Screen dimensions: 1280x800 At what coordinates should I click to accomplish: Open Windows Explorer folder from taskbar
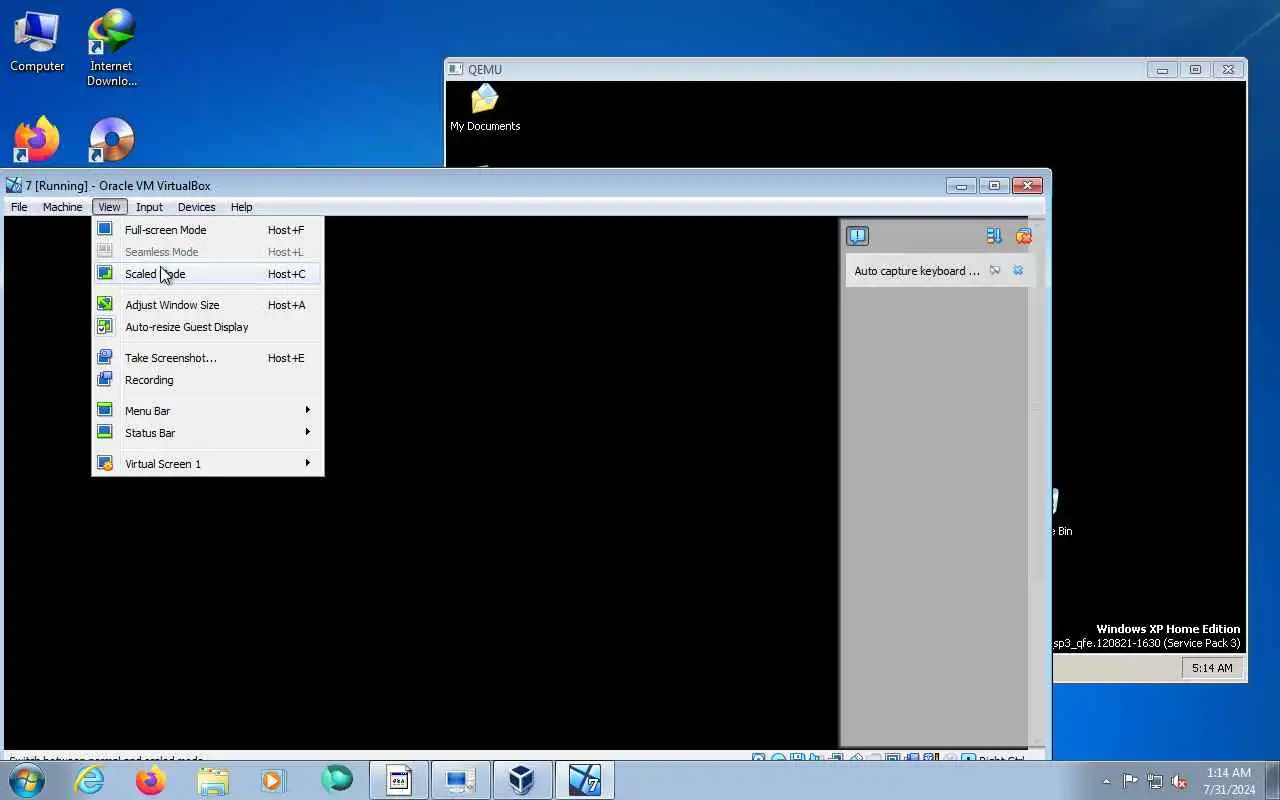point(213,780)
